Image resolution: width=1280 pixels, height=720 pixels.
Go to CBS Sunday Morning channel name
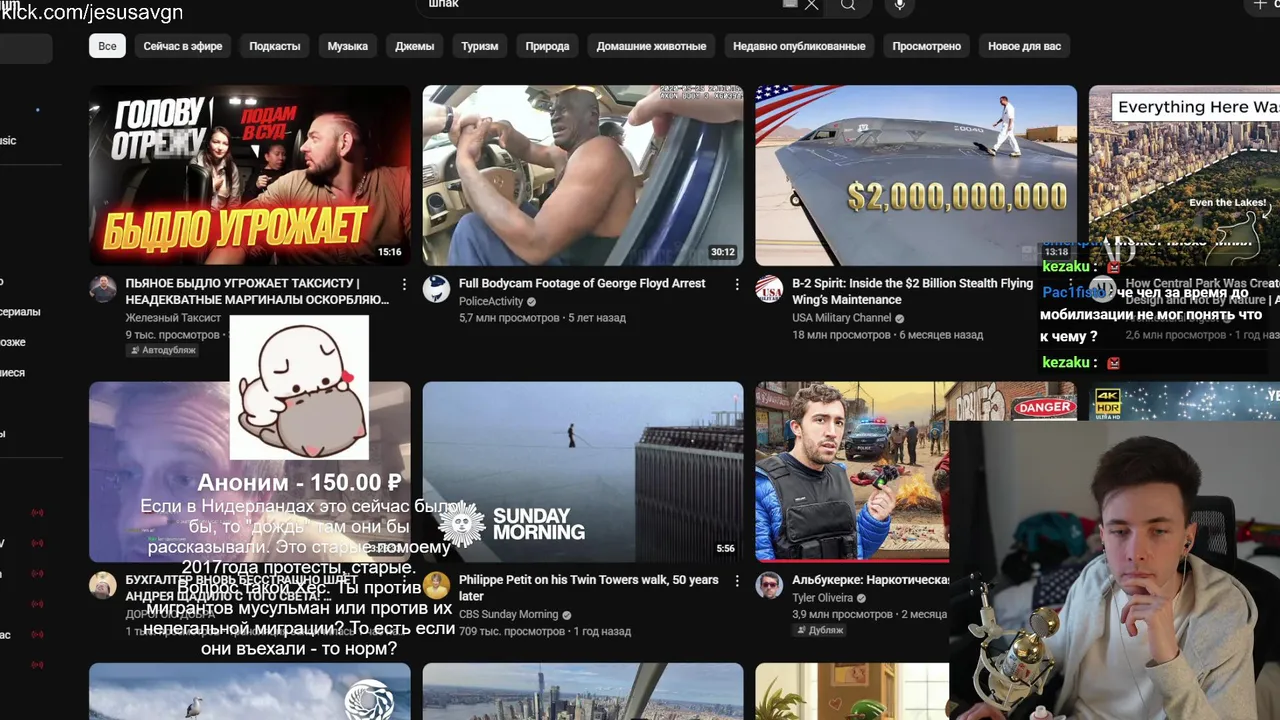coord(508,614)
